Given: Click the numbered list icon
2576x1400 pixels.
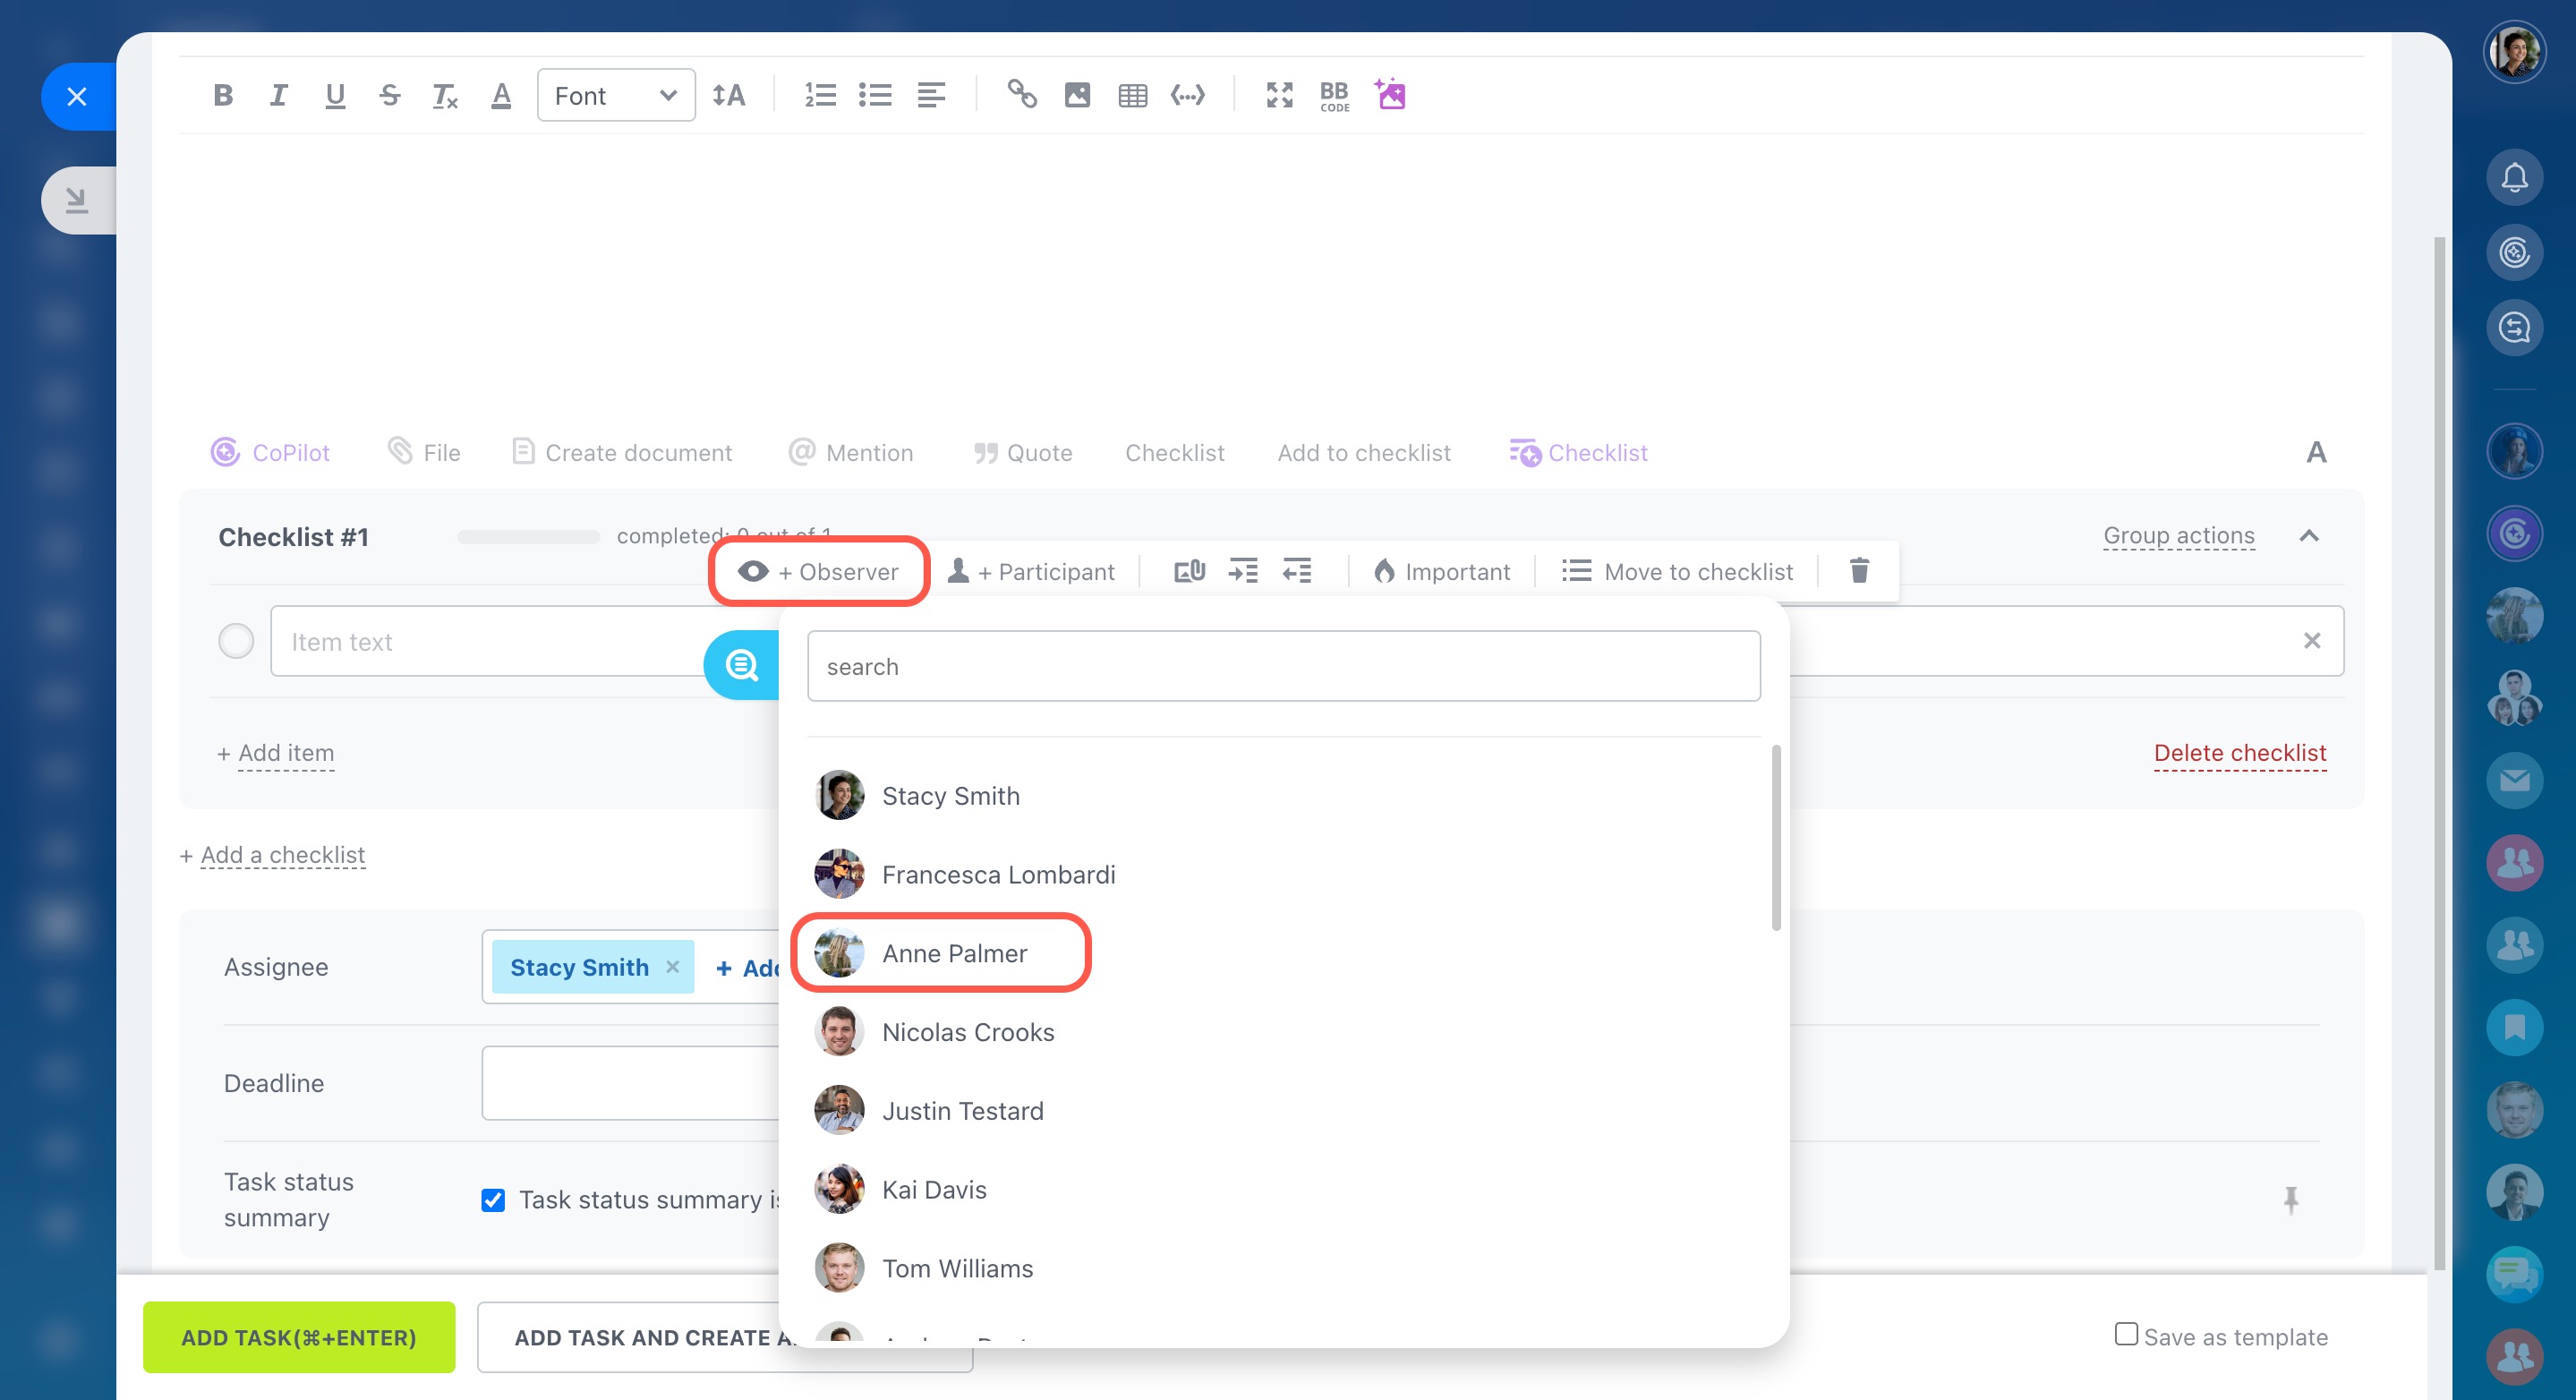Looking at the screenshot, I should coord(820,95).
